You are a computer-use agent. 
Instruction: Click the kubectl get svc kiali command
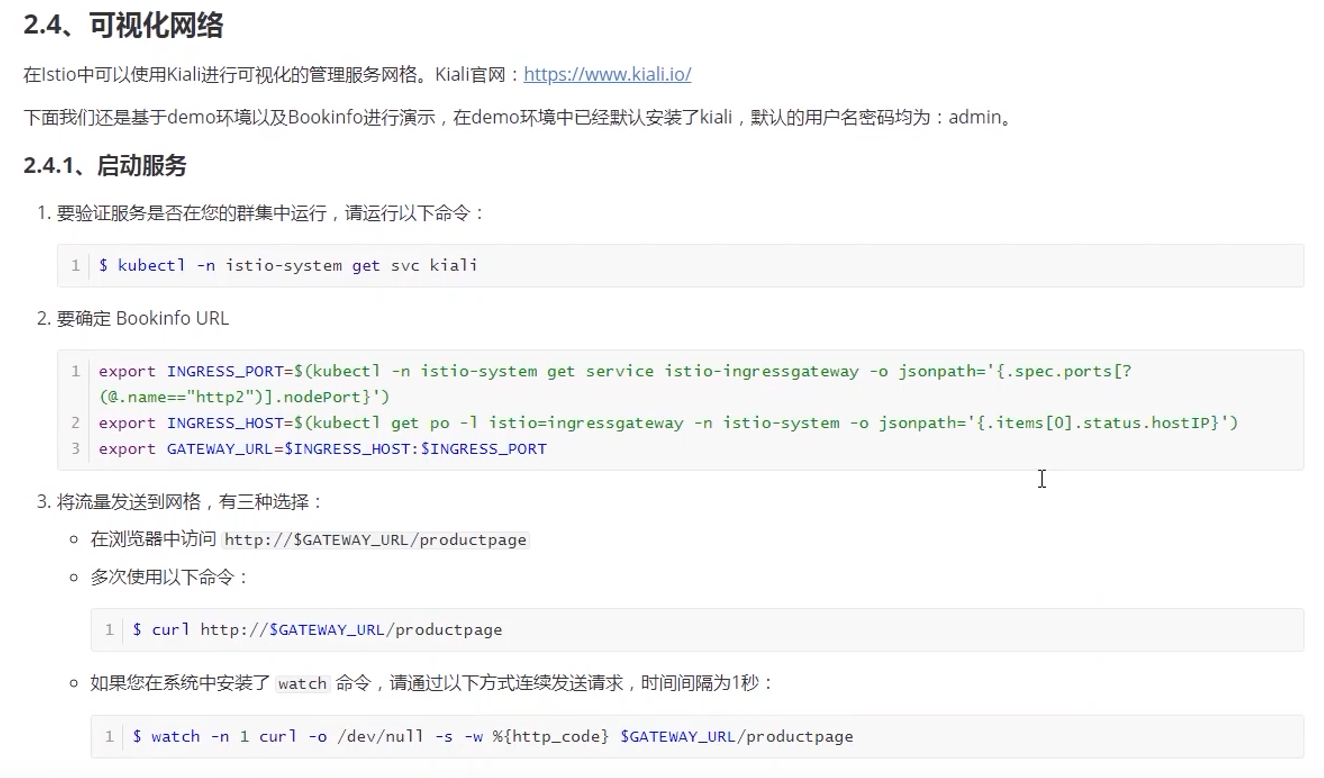(288, 265)
